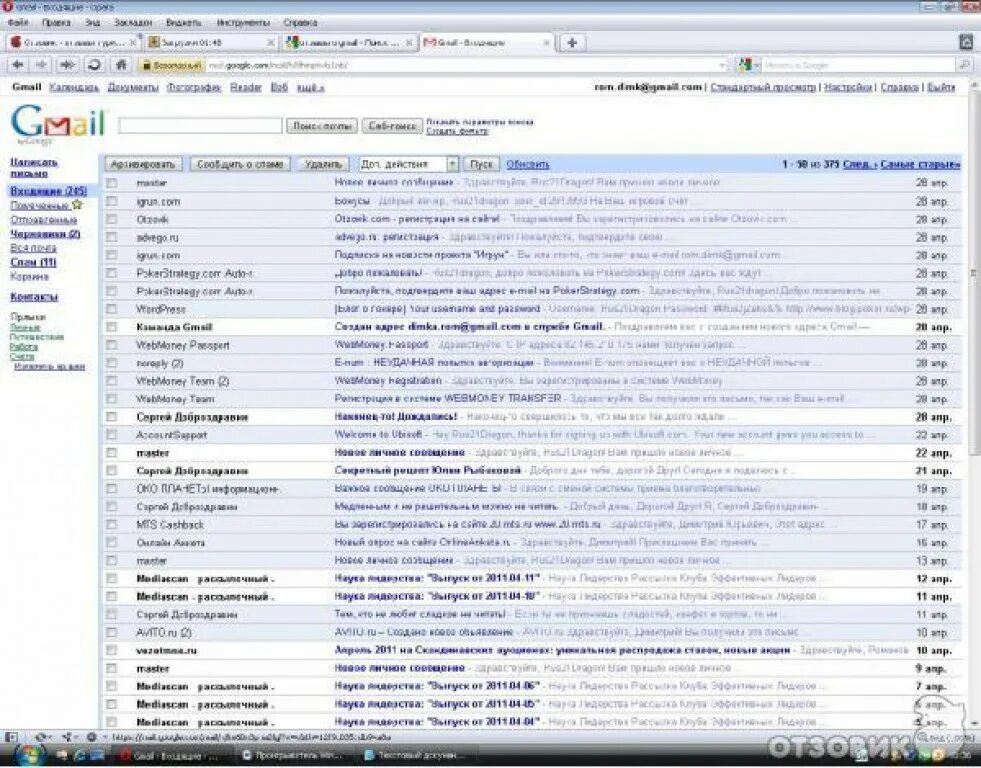This screenshot has height=768, width=981.
Task: Click the Google search field in toolbar
Action: (x=857, y=65)
